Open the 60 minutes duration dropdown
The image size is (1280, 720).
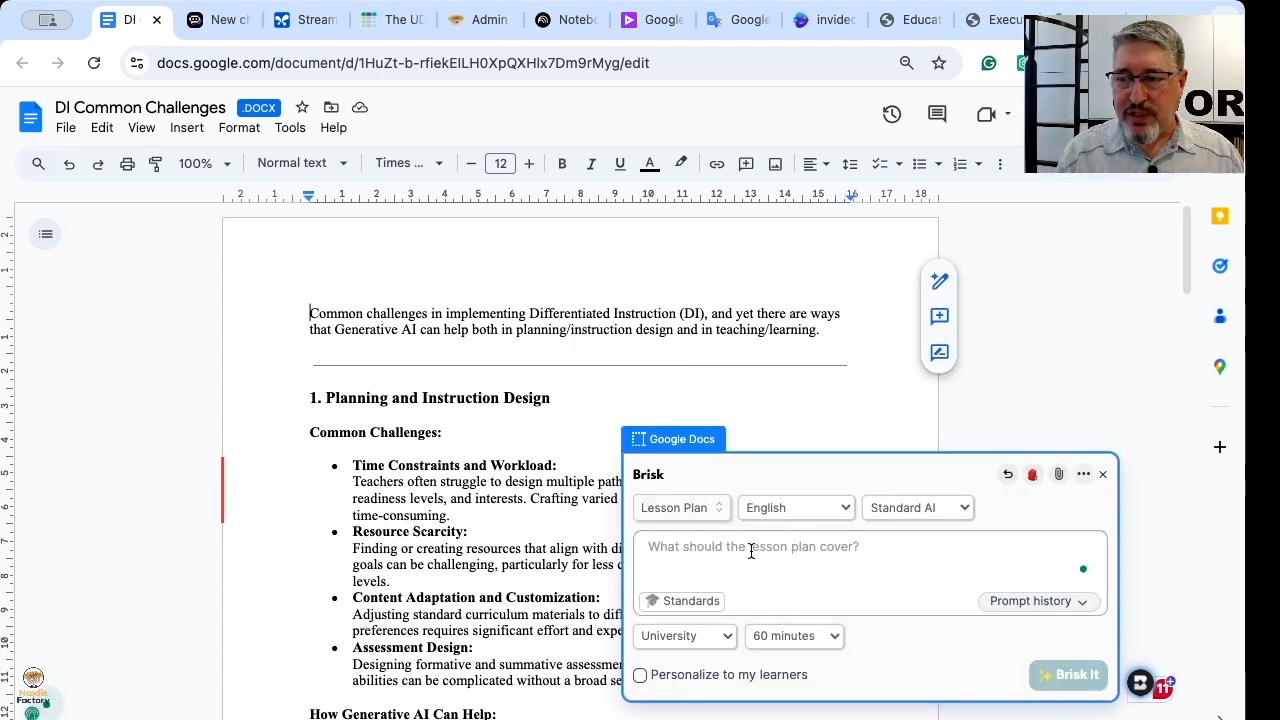click(794, 636)
